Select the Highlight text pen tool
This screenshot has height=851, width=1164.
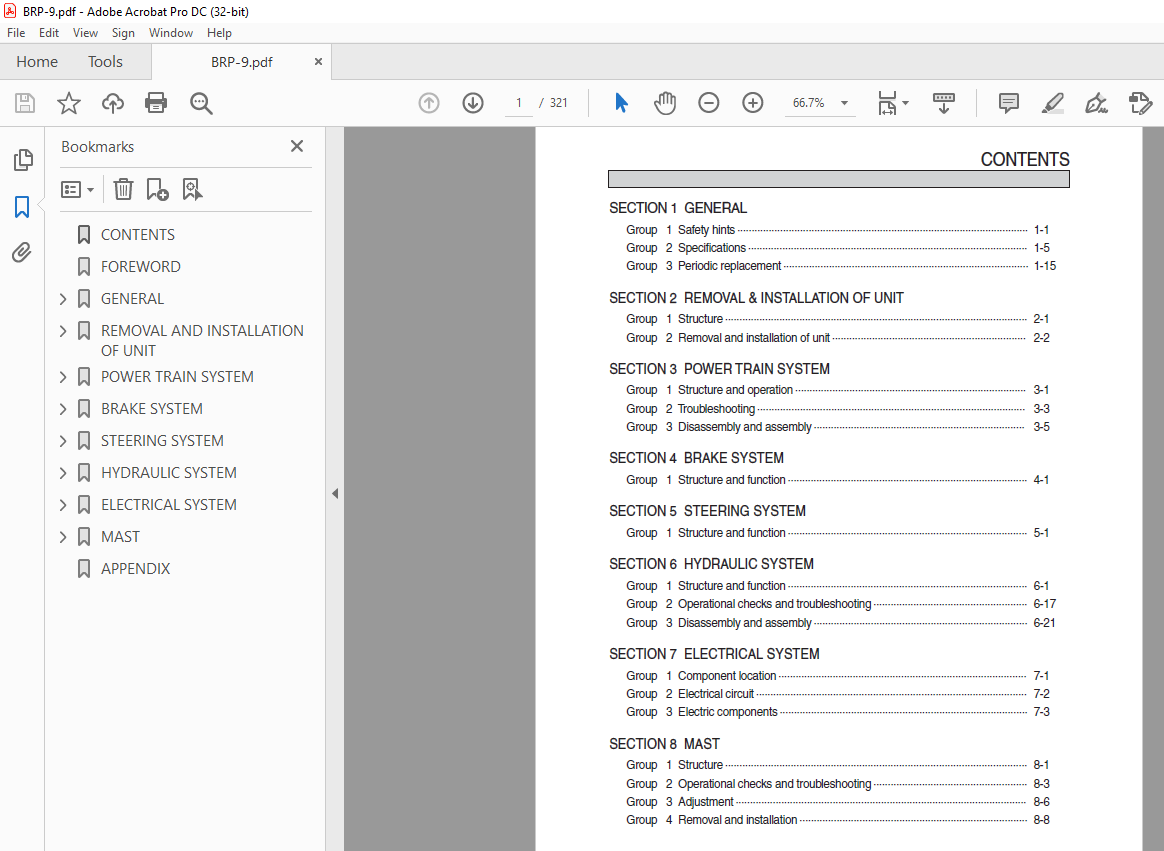pyautogui.click(x=1053, y=103)
